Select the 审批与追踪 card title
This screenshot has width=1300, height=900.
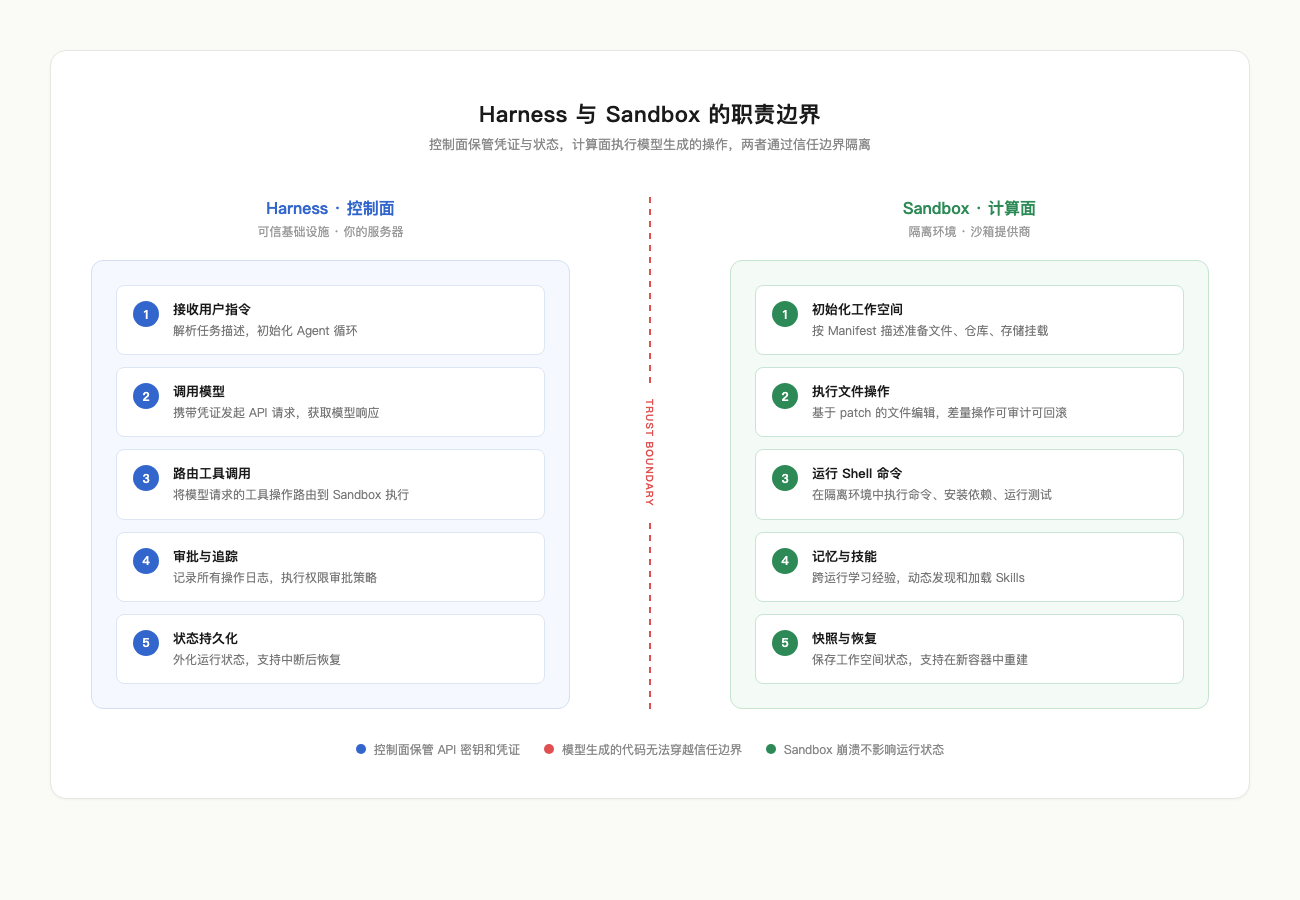tap(205, 556)
